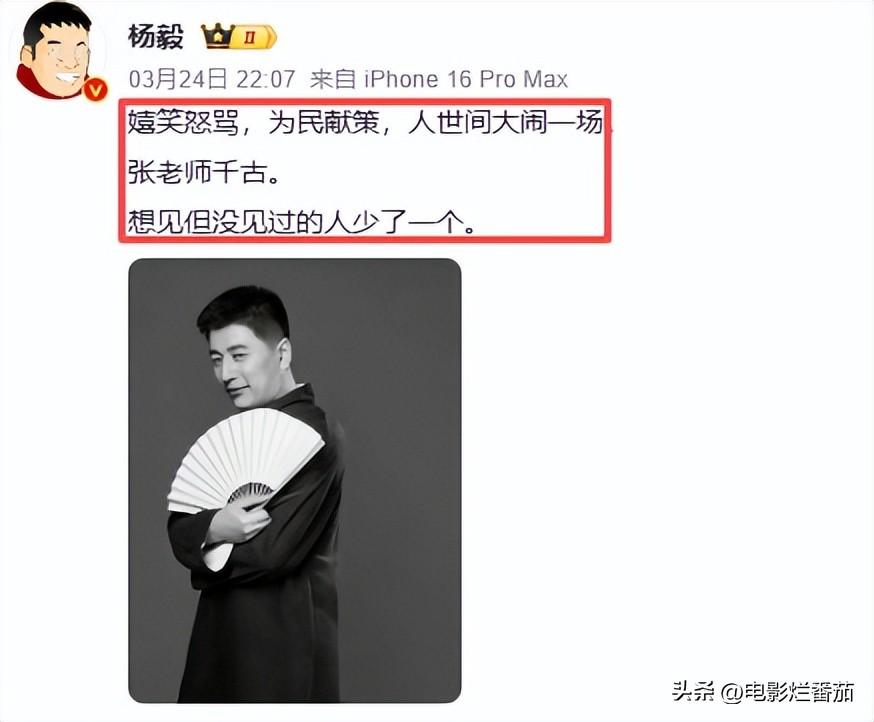Click the arrow tip of the membership badge
Screen dimensions: 874x722
271,37
